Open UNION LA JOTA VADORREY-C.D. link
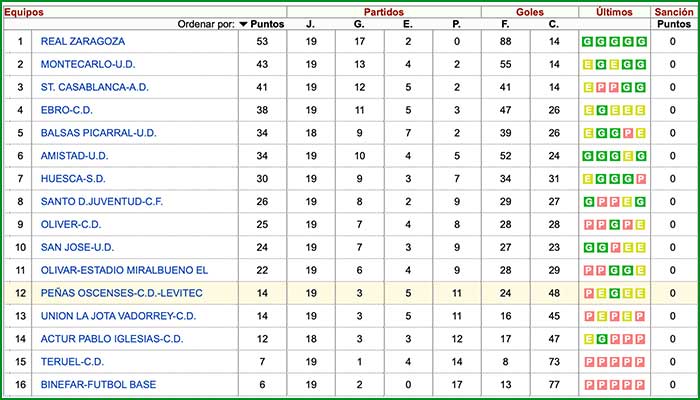Viewport: 700px width, 400px height. 118,317
